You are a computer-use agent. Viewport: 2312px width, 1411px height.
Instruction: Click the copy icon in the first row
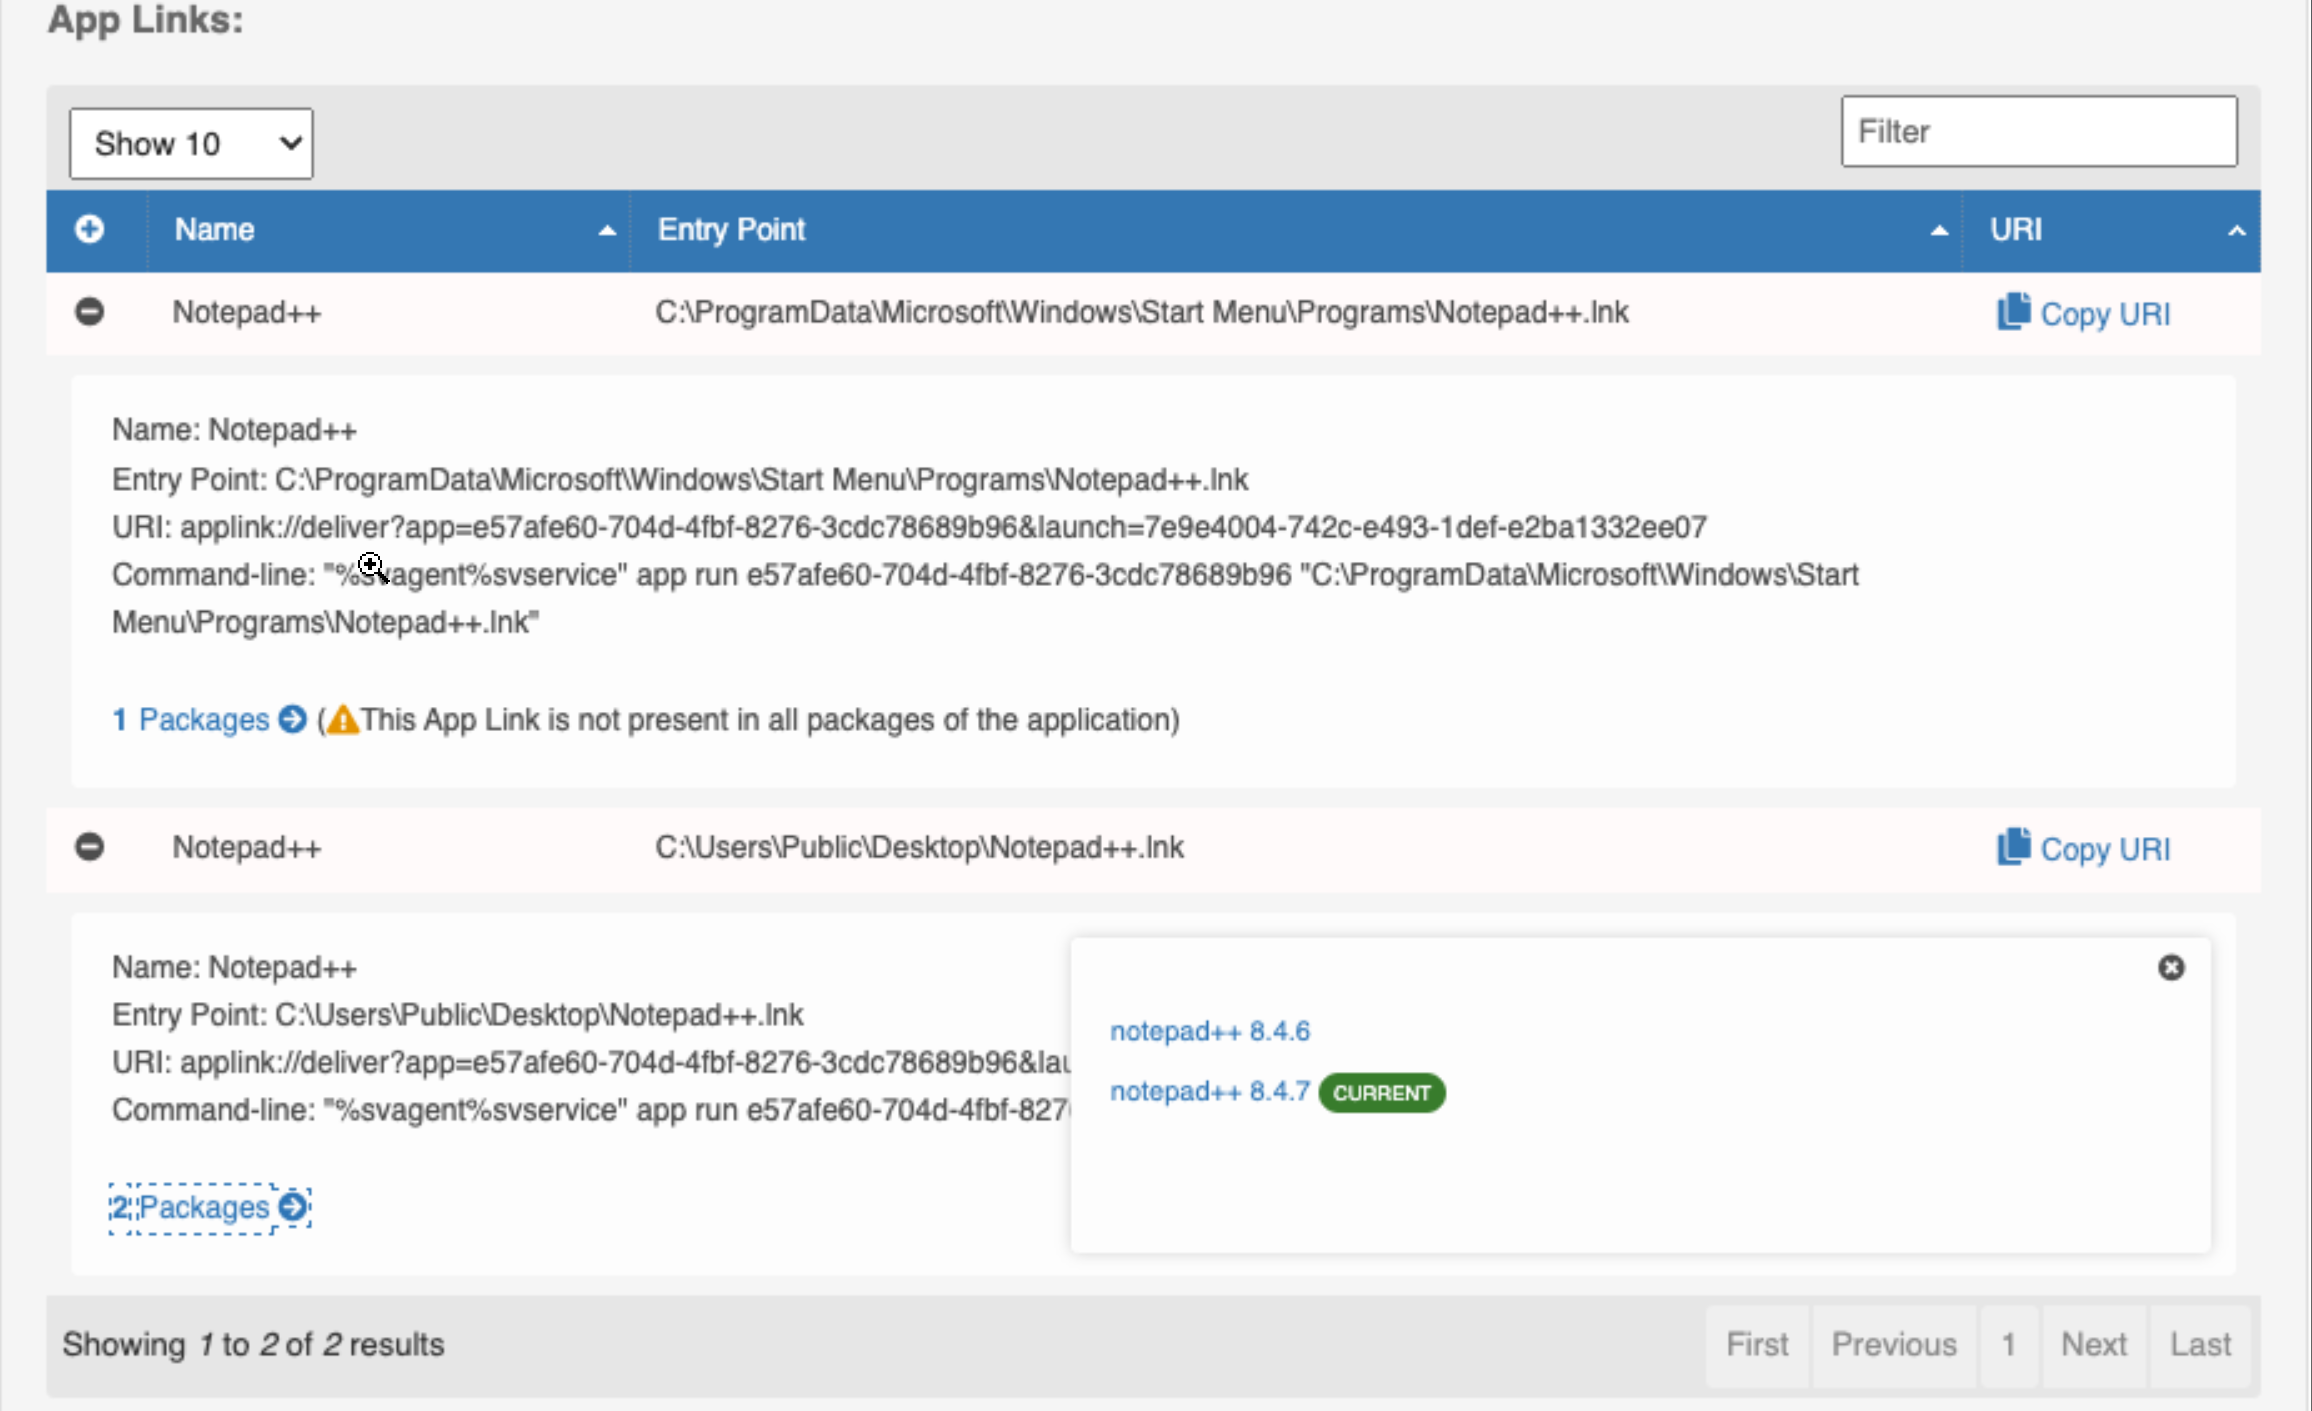tap(2013, 312)
